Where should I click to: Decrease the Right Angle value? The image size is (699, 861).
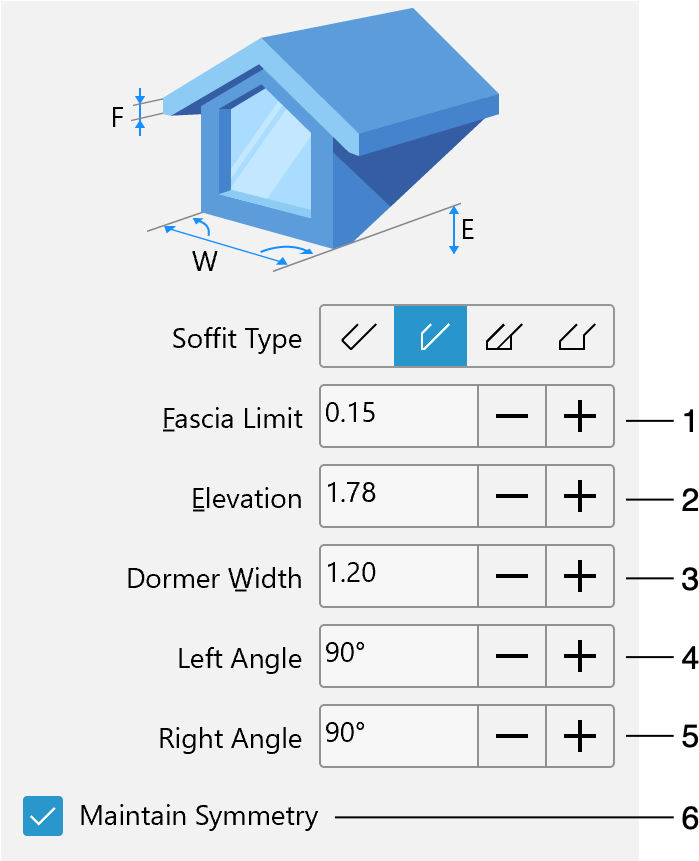coord(512,736)
